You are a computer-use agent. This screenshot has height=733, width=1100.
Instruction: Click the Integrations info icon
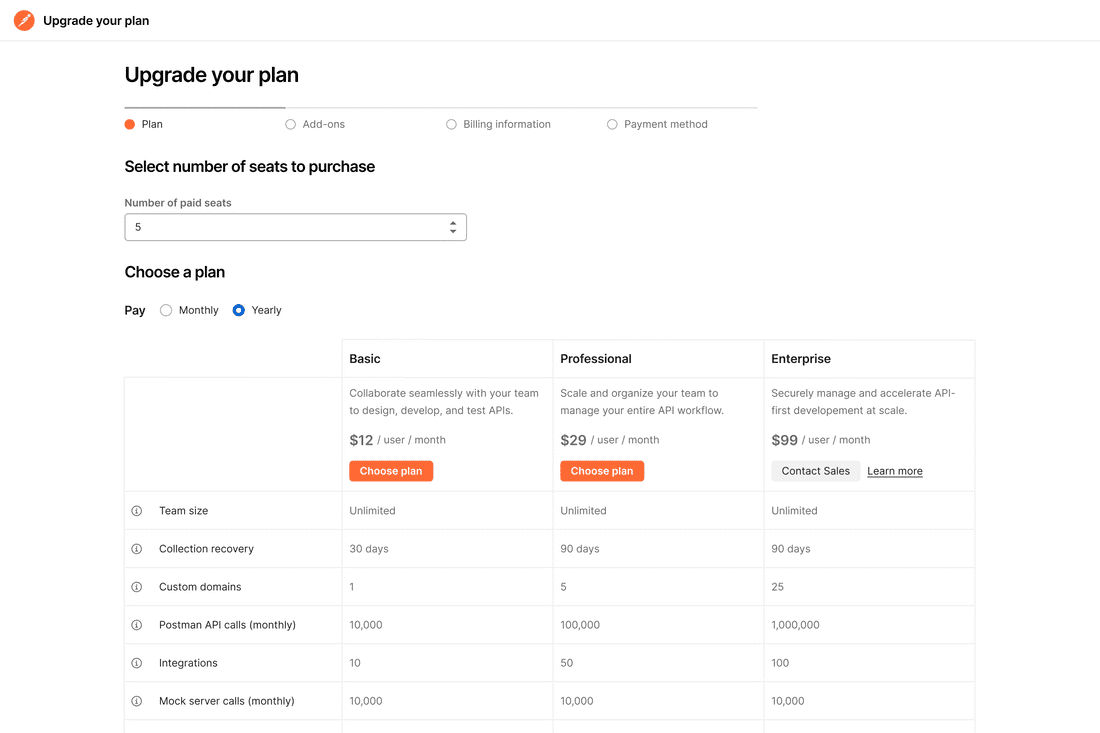click(x=137, y=663)
